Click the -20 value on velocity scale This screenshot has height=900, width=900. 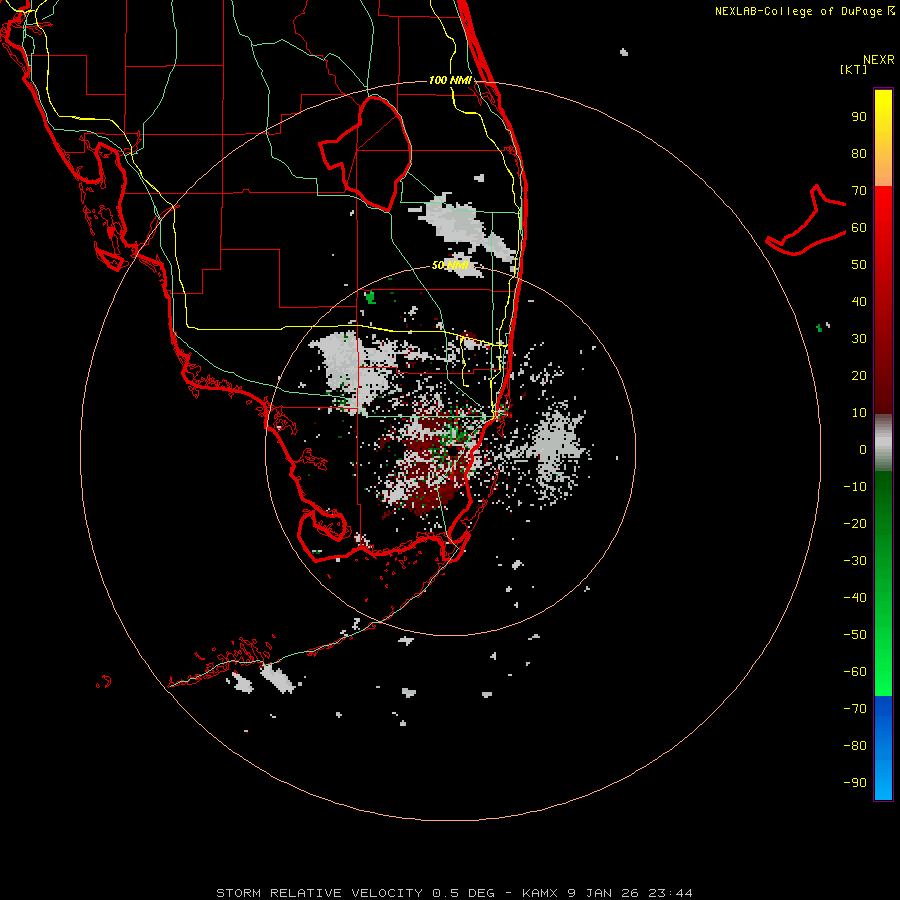point(855,523)
